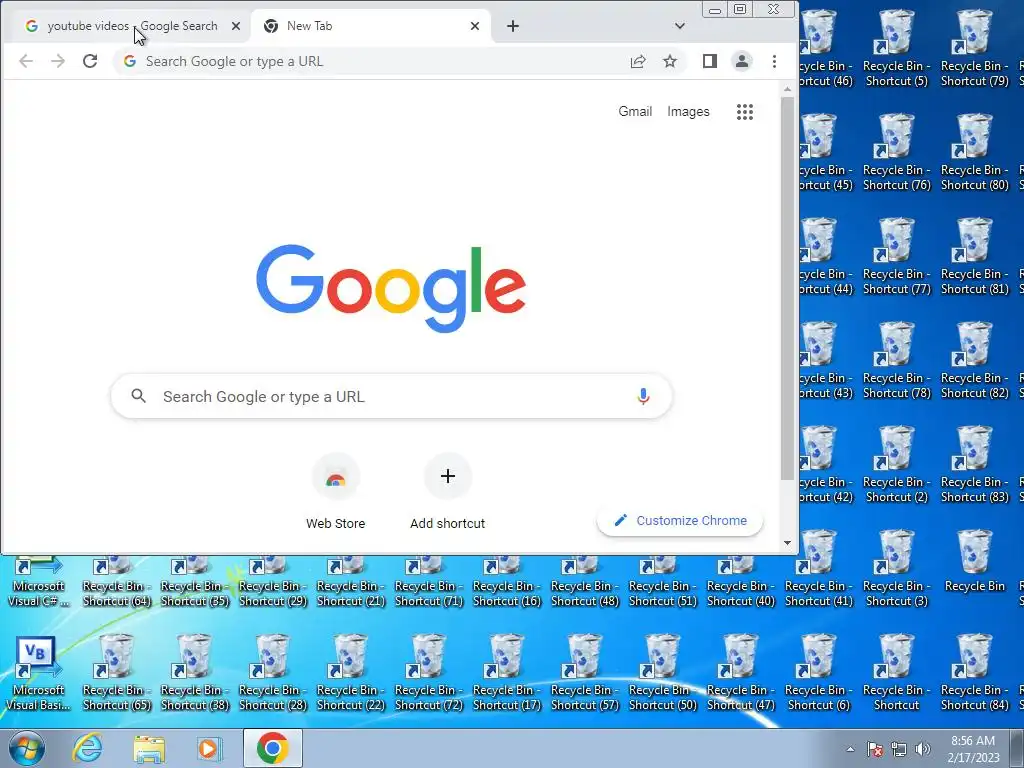Open the Windows Start button
This screenshot has width=1024, height=768.
27,748
